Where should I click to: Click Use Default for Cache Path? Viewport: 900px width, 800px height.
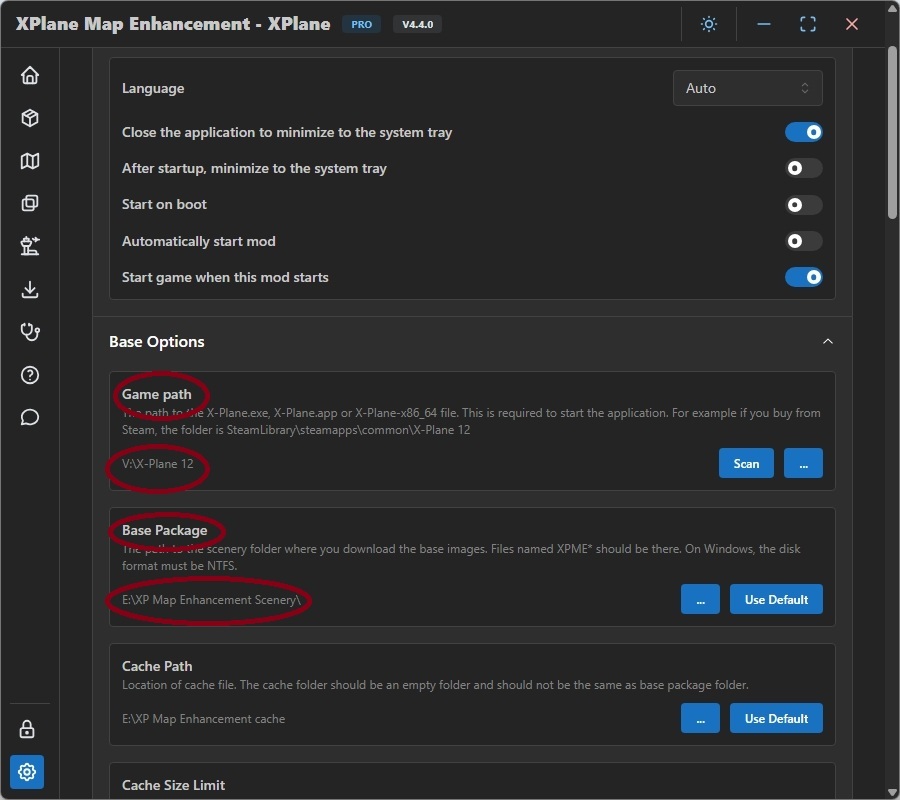[776, 718]
